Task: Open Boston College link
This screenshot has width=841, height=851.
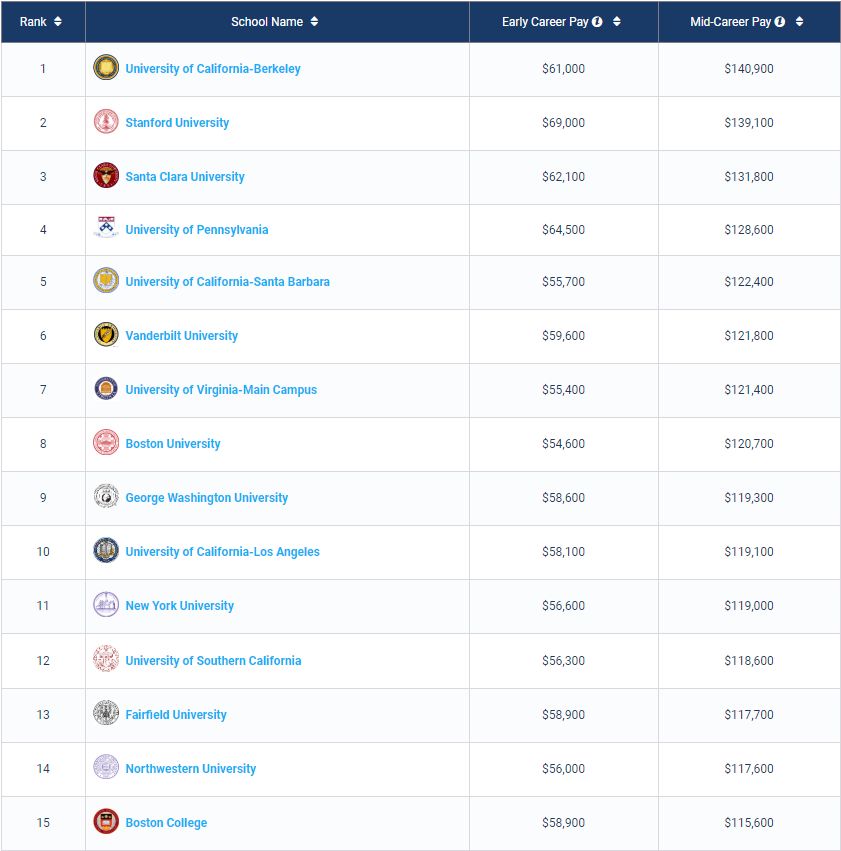Action: tap(166, 823)
